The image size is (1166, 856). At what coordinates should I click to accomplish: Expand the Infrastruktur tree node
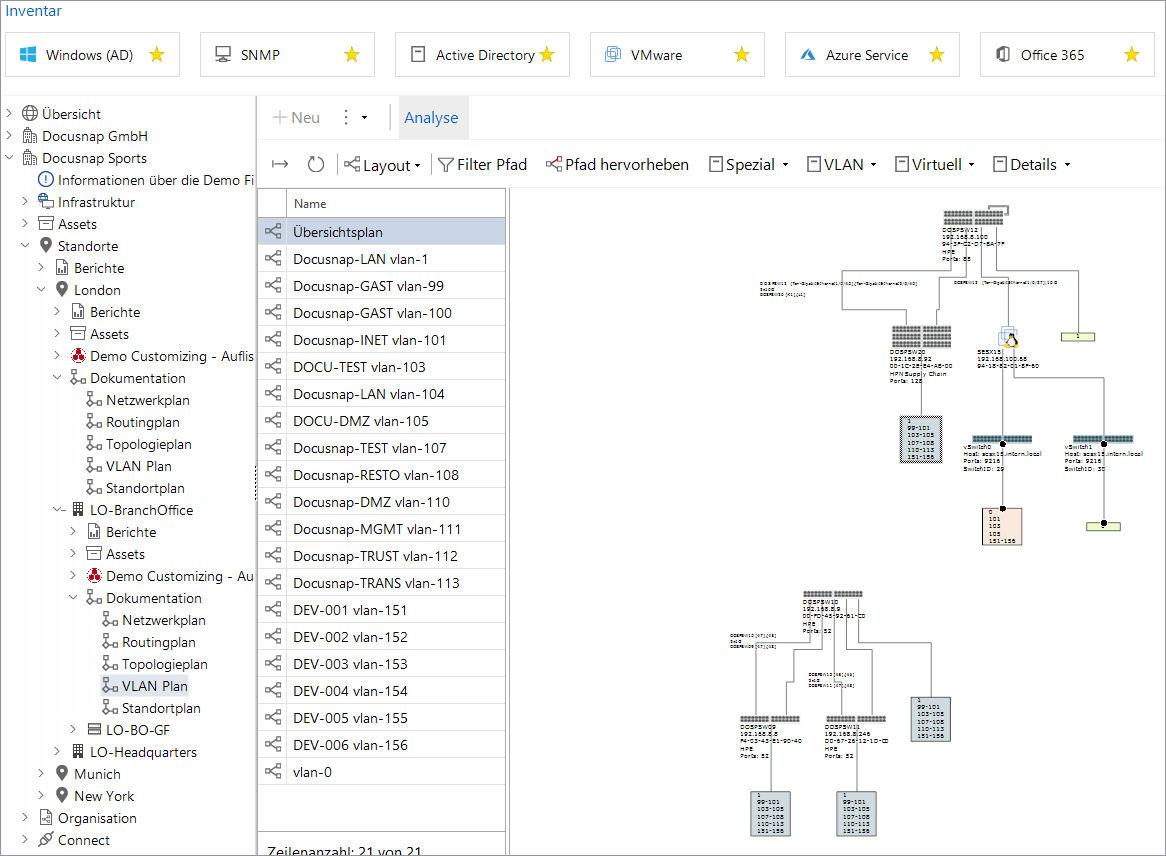[25, 202]
